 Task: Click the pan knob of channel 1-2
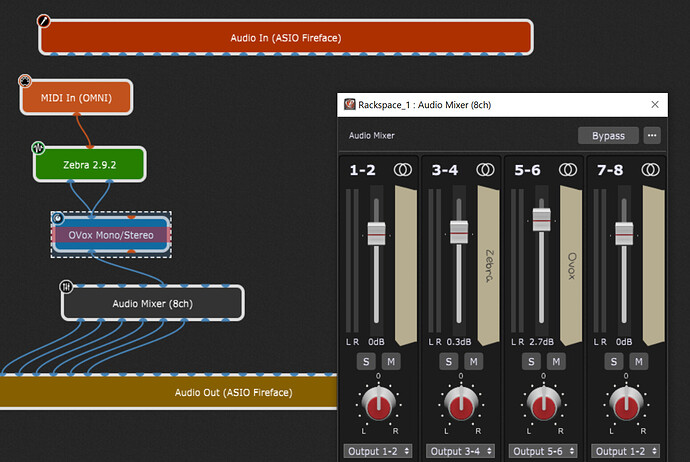pos(378,403)
